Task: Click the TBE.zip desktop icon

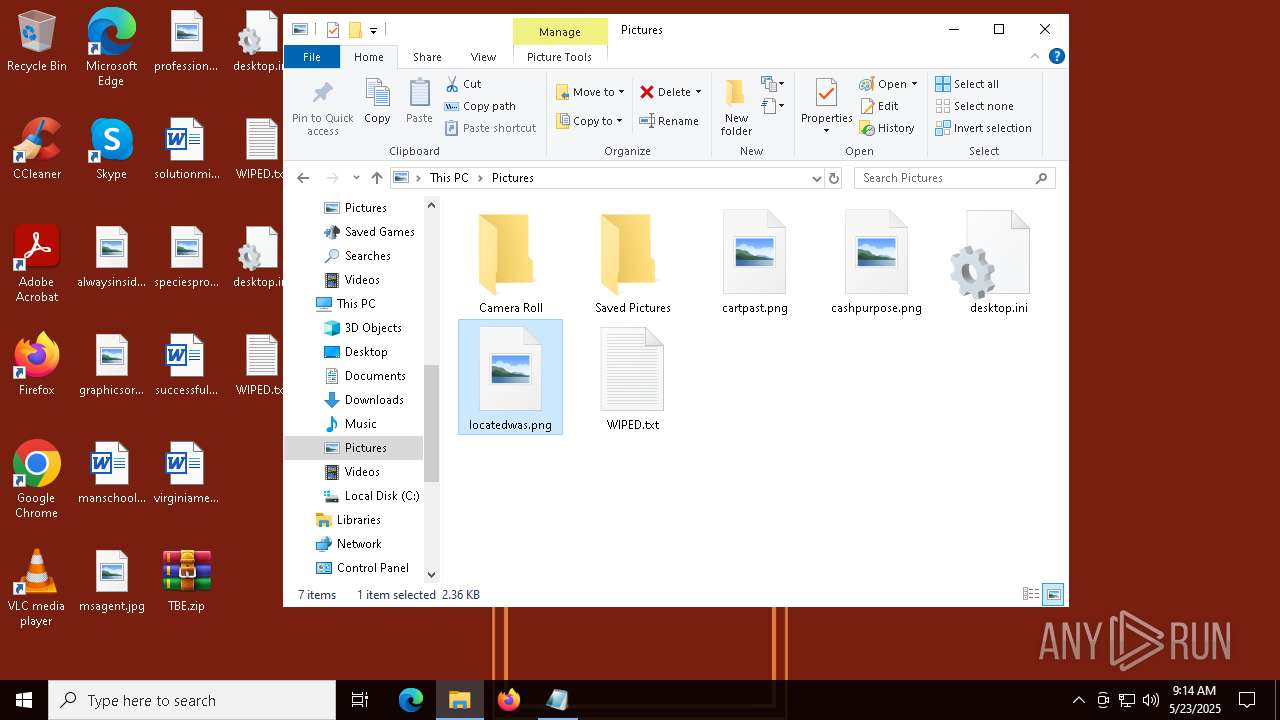Action: (186, 581)
